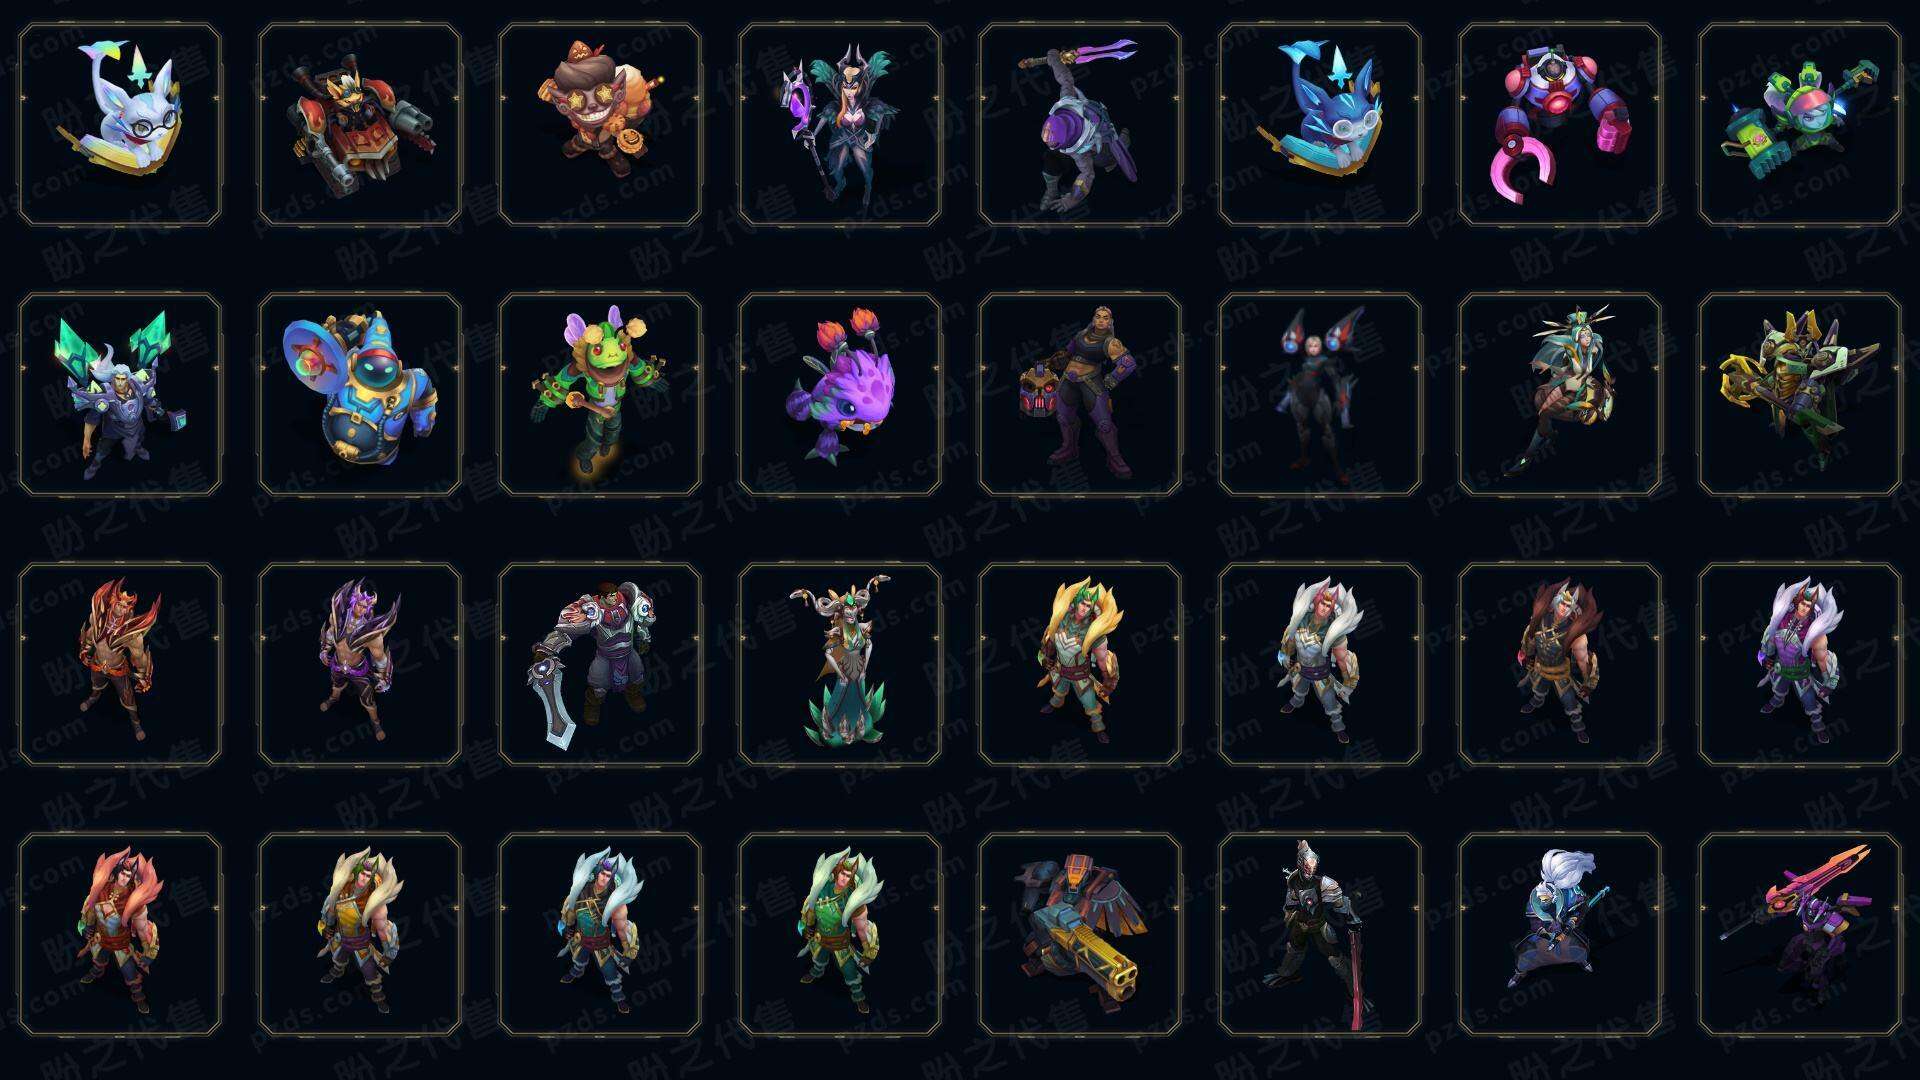
Task: Choose the purple character with pink rifle
Action: tap(1800, 934)
